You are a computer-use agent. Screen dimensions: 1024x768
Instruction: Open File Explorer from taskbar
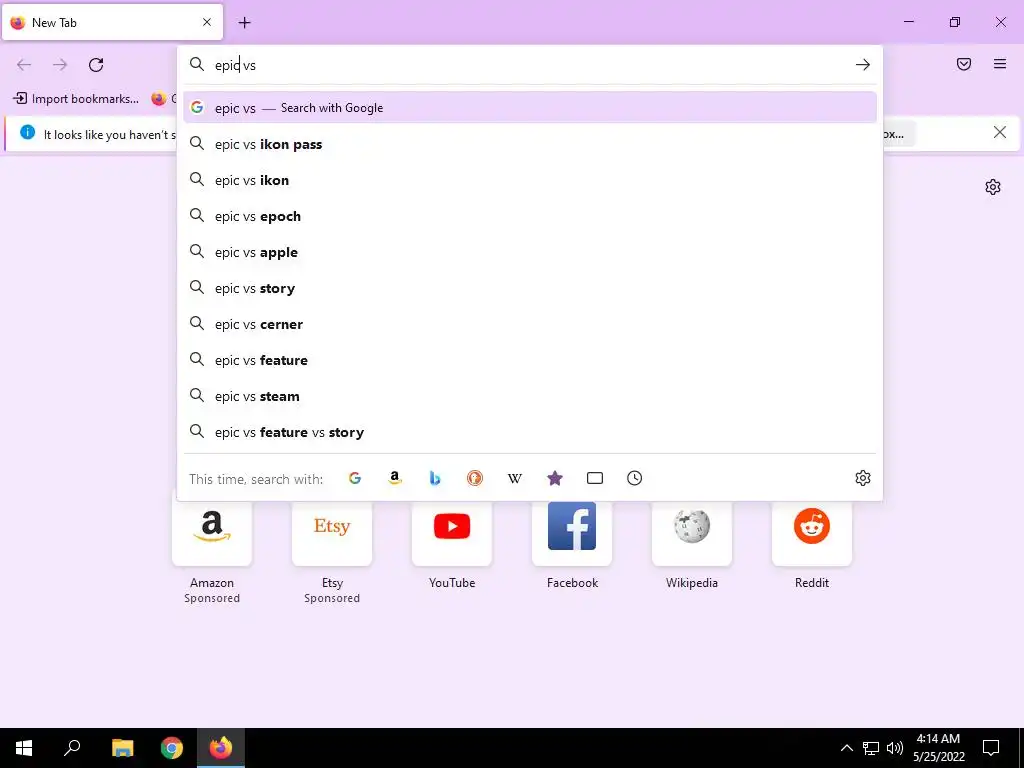(122, 748)
